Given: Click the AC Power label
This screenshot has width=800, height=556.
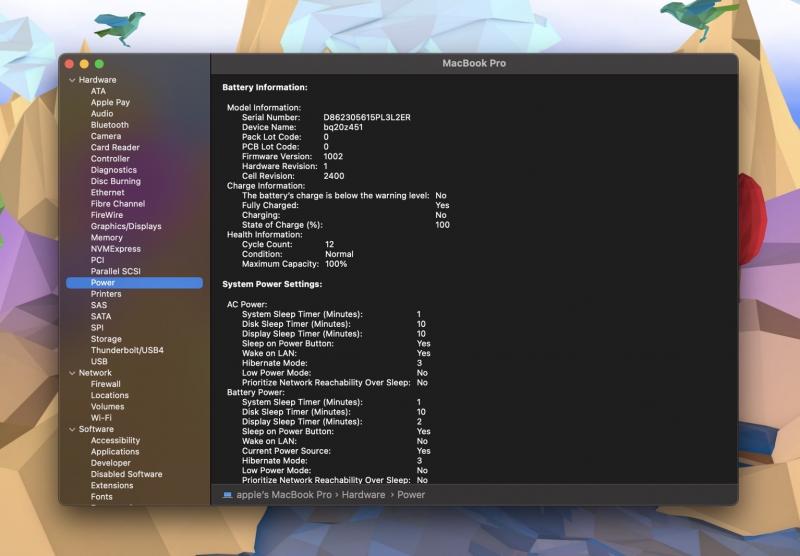Looking at the screenshot, I should (x=247, y=305).
